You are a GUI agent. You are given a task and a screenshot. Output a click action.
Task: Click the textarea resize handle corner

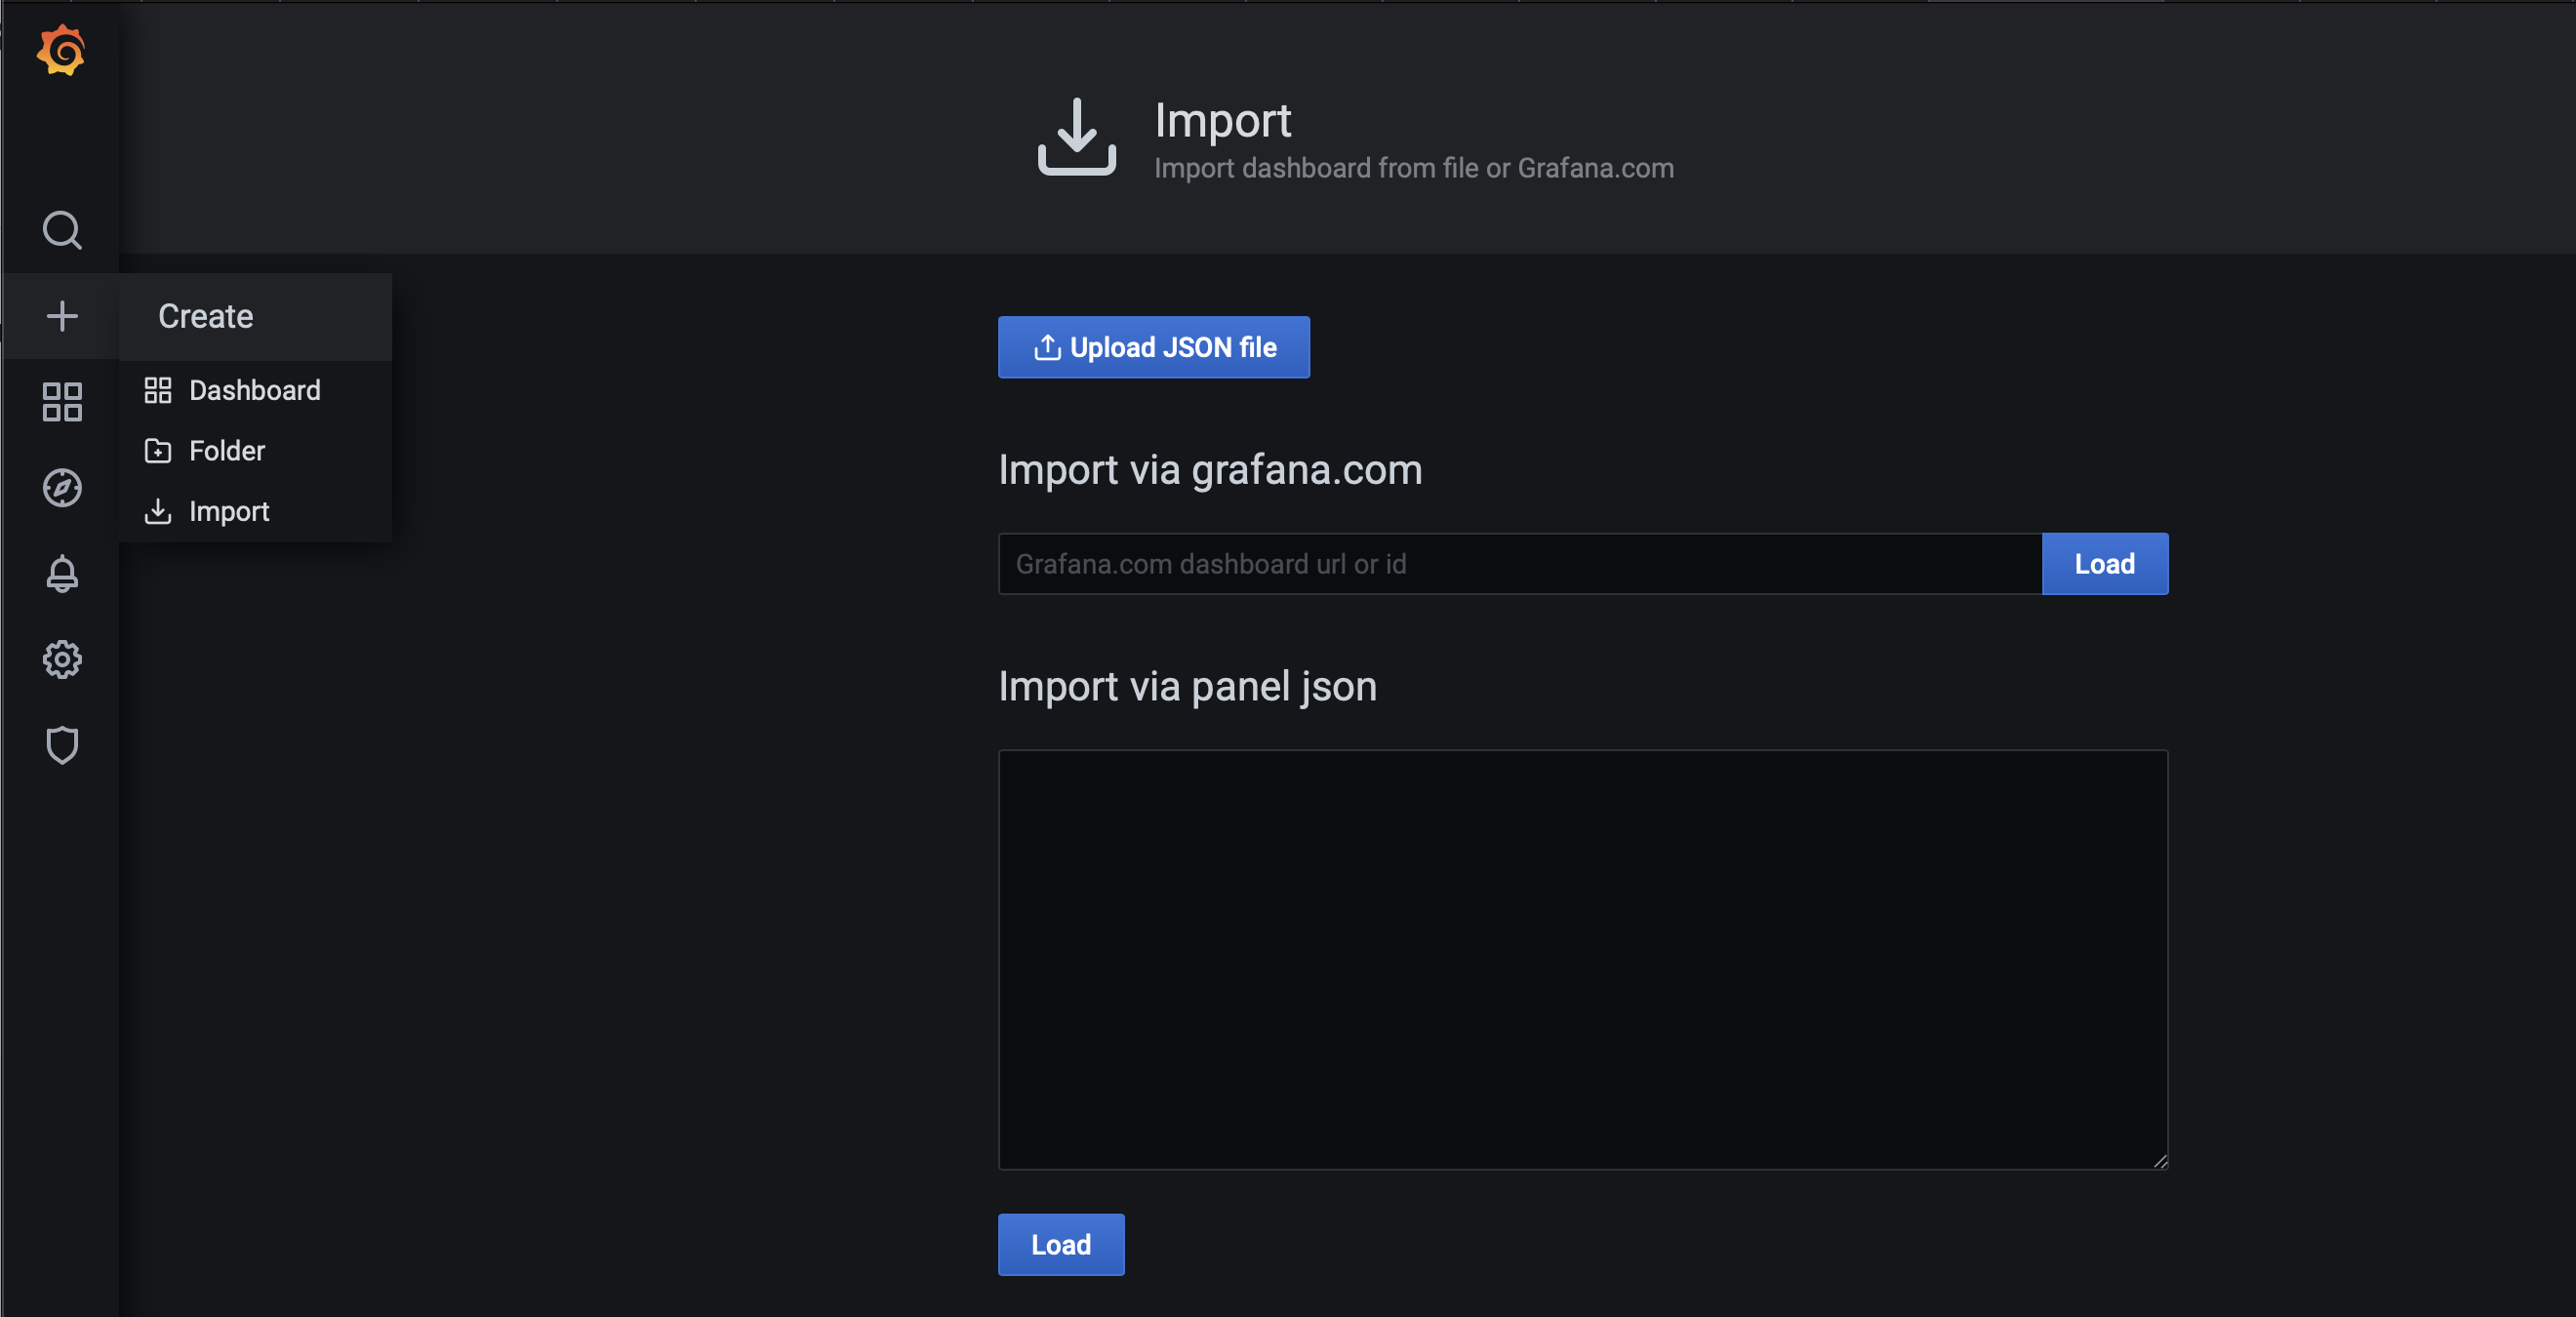pyautogui.click(x=2159, y=1161)
